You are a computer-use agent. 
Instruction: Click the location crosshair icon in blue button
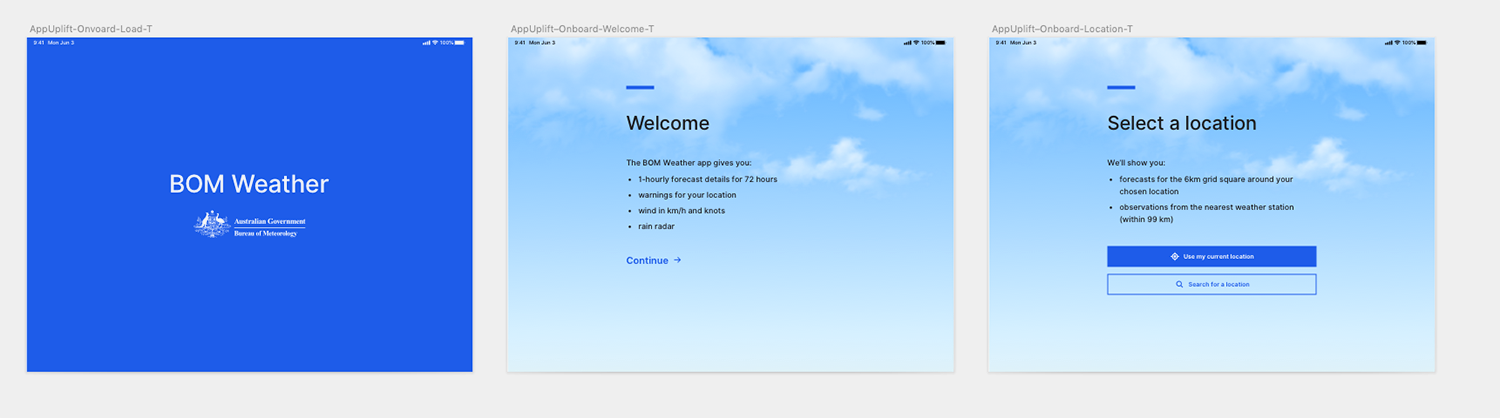tap(1175, 256)
